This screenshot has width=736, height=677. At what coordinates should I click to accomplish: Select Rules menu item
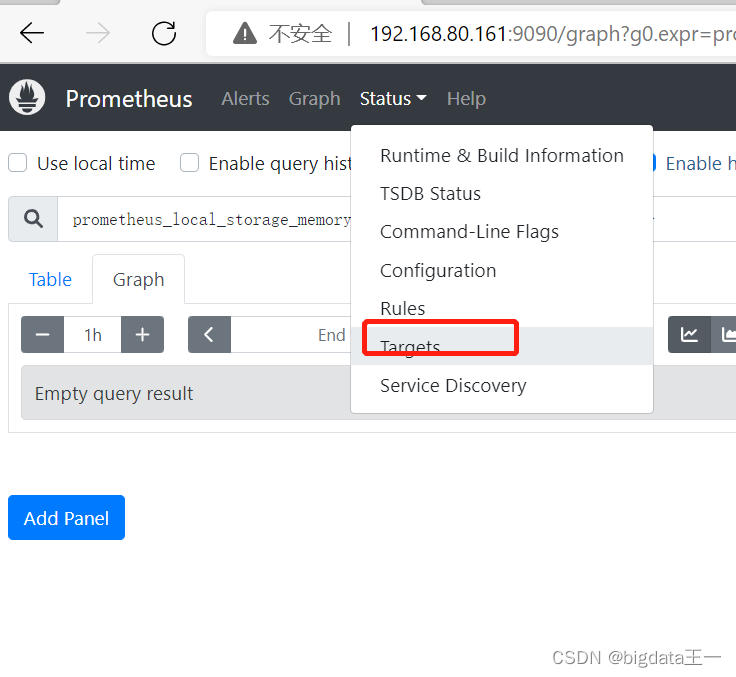pyautogui.click(x=502, y=308)
